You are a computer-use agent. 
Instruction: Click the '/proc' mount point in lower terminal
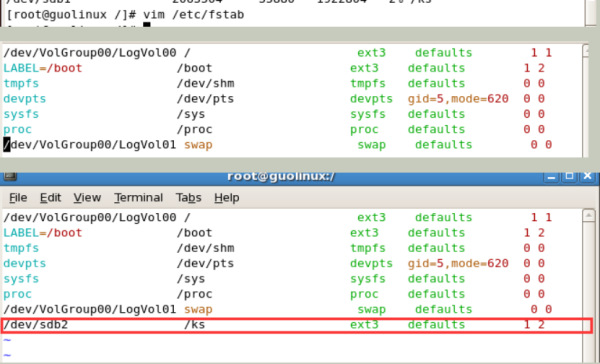(x=194, y=294)
